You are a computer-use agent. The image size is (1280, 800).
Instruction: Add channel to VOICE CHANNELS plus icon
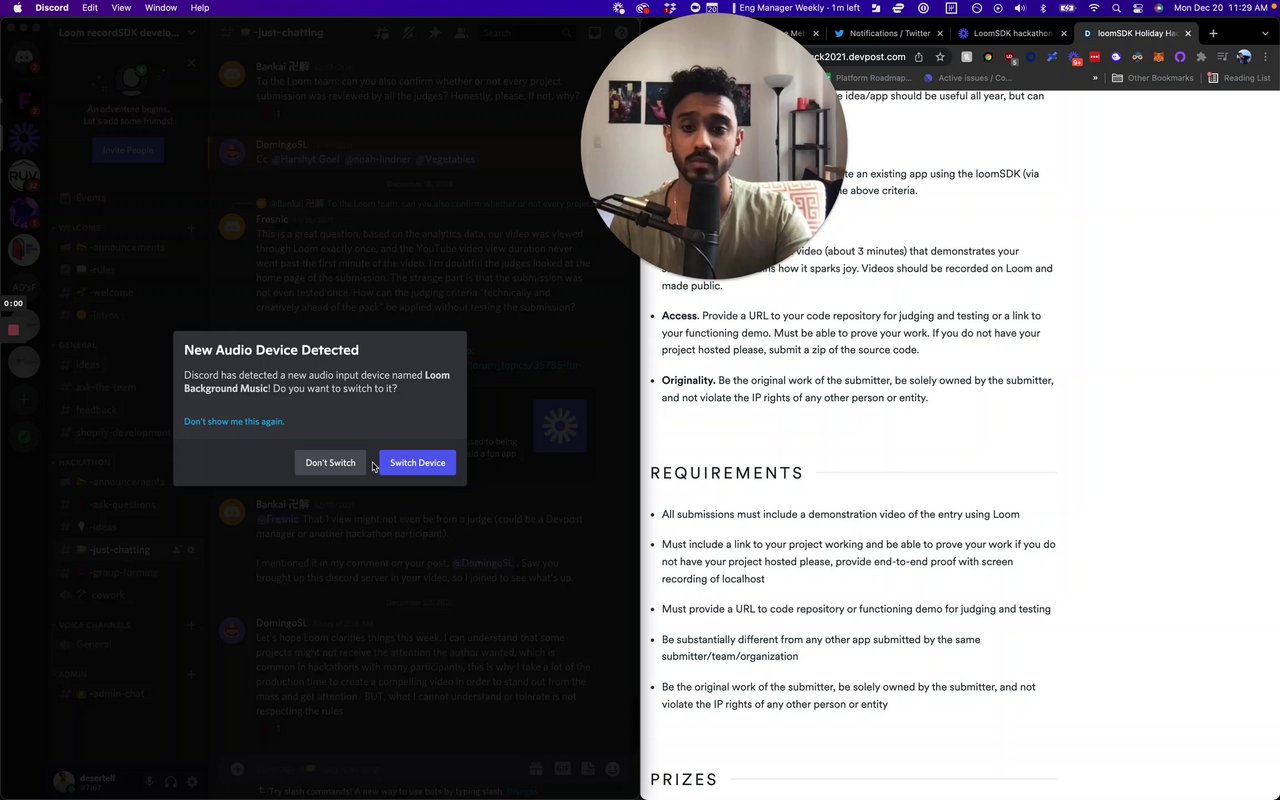[191, 625]
